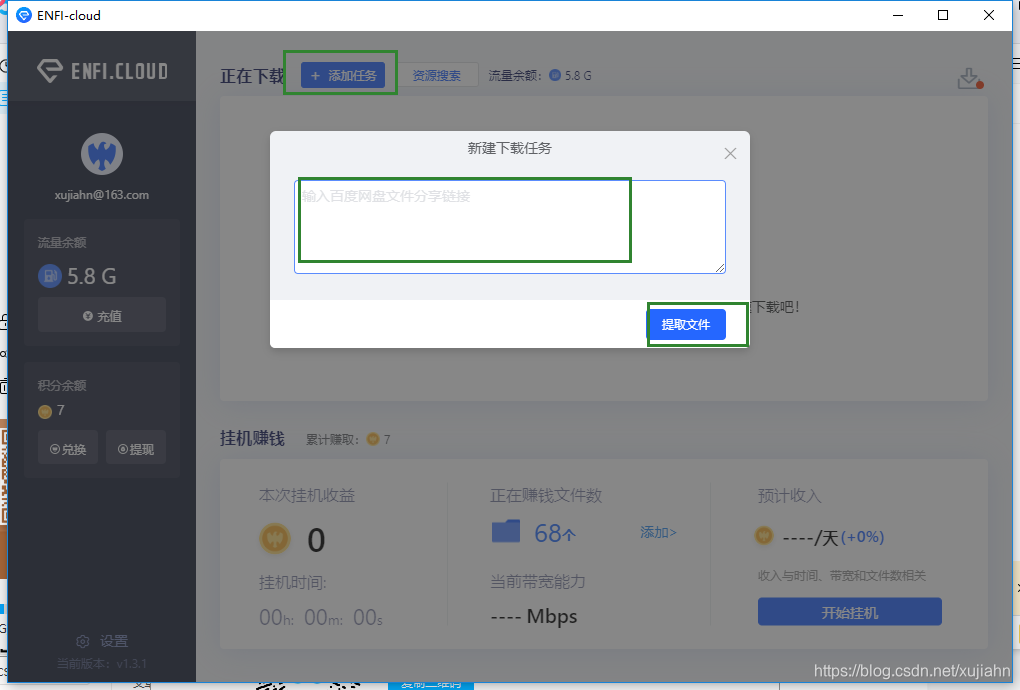Click the points coin icon beside 7 in sidebar
1020x690 pixels.
45,411
